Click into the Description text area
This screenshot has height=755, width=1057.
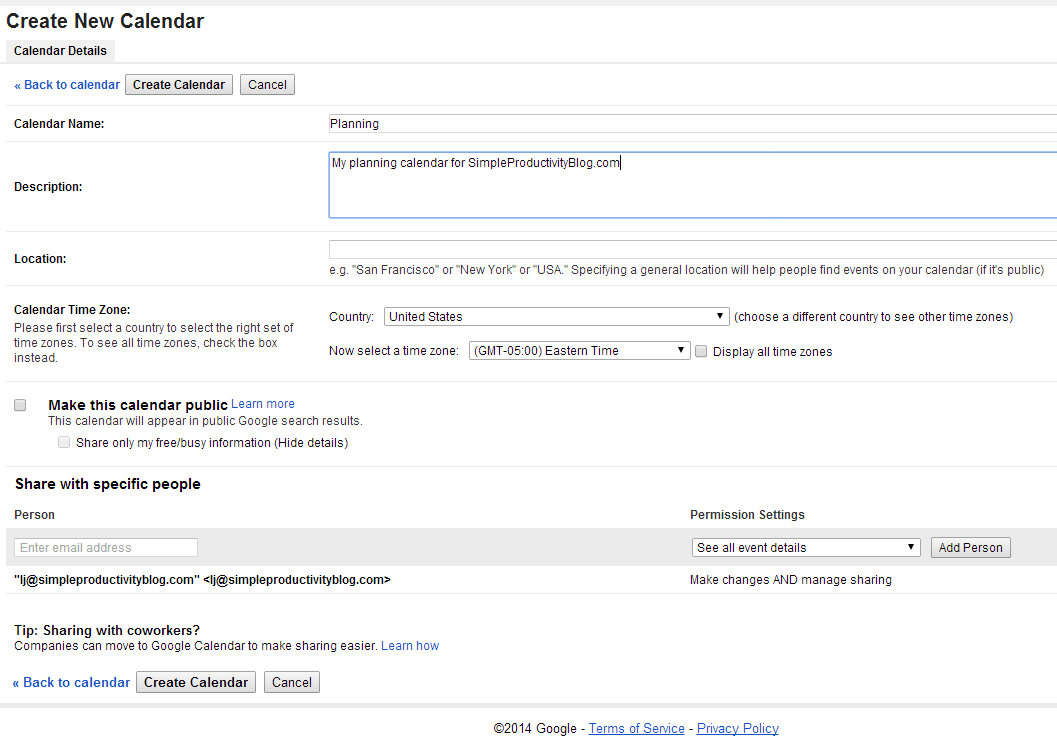pos(692,185)
